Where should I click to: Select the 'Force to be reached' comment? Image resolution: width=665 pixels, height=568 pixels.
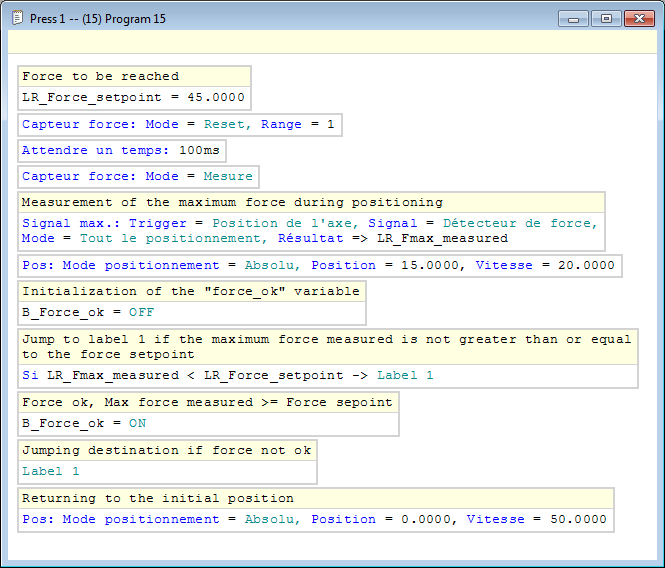134,76
